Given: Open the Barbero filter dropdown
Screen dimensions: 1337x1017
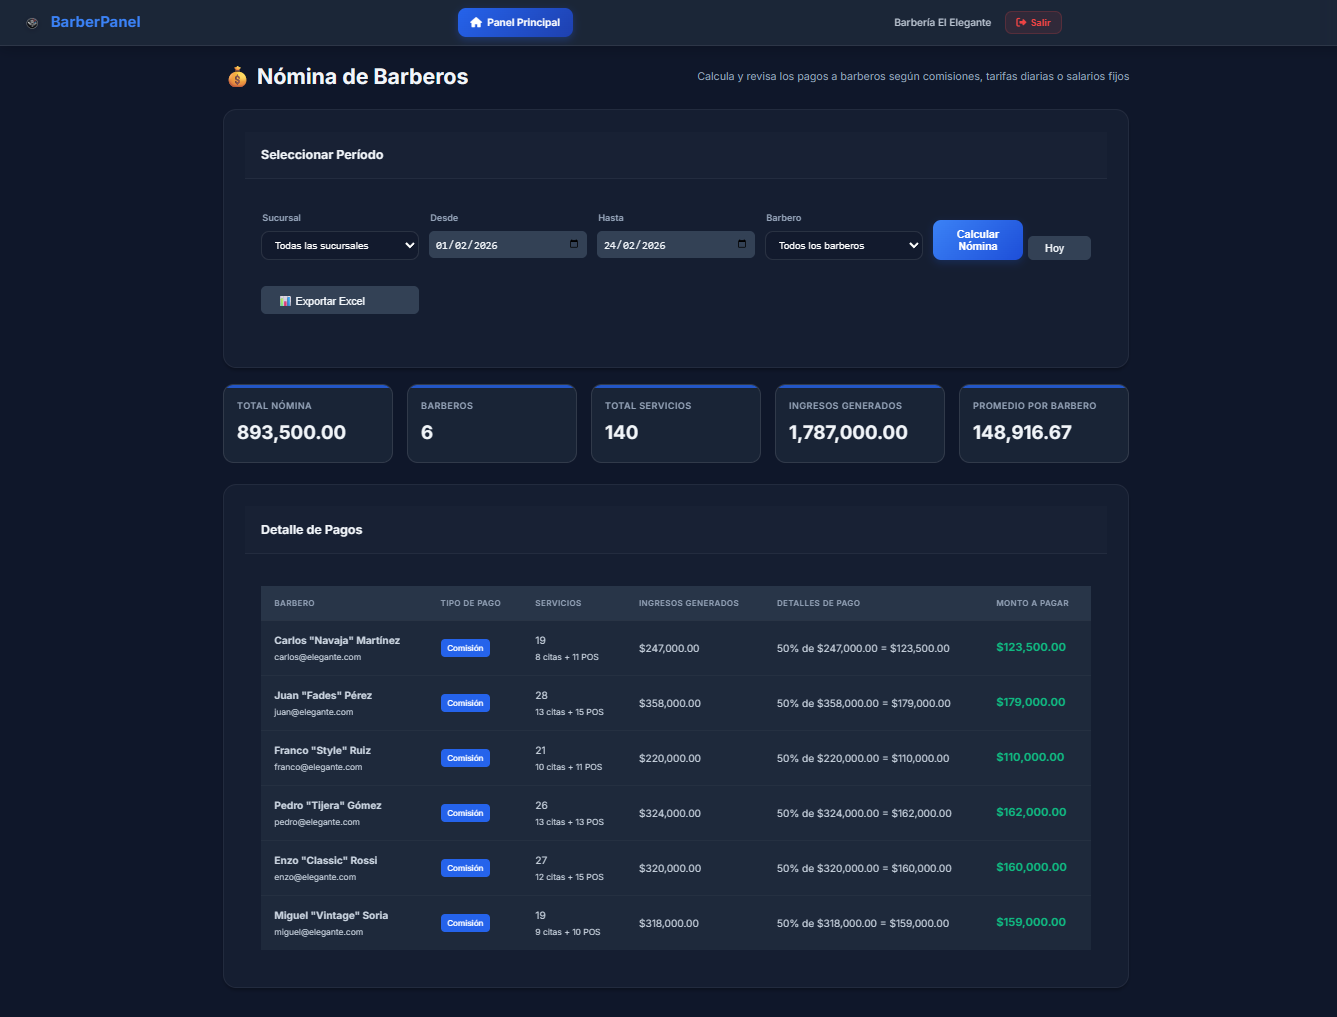Looking at the screenshot, I should pyautogui.click(x=843, y=246).
